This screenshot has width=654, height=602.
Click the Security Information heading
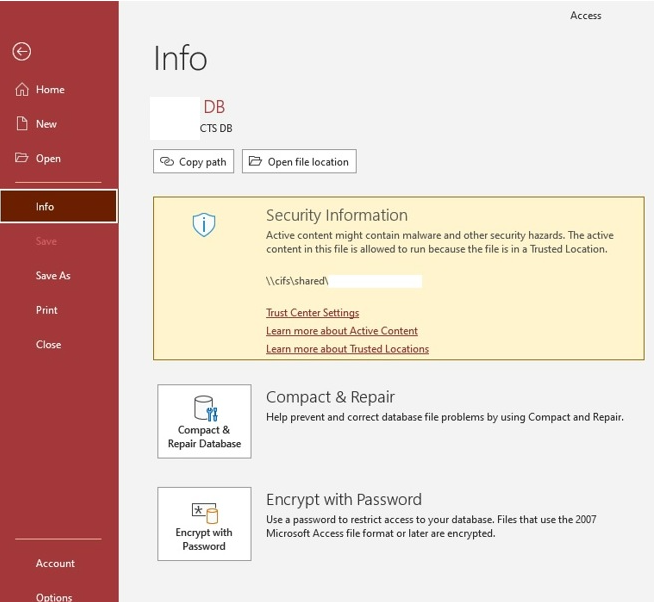[337, 215]
